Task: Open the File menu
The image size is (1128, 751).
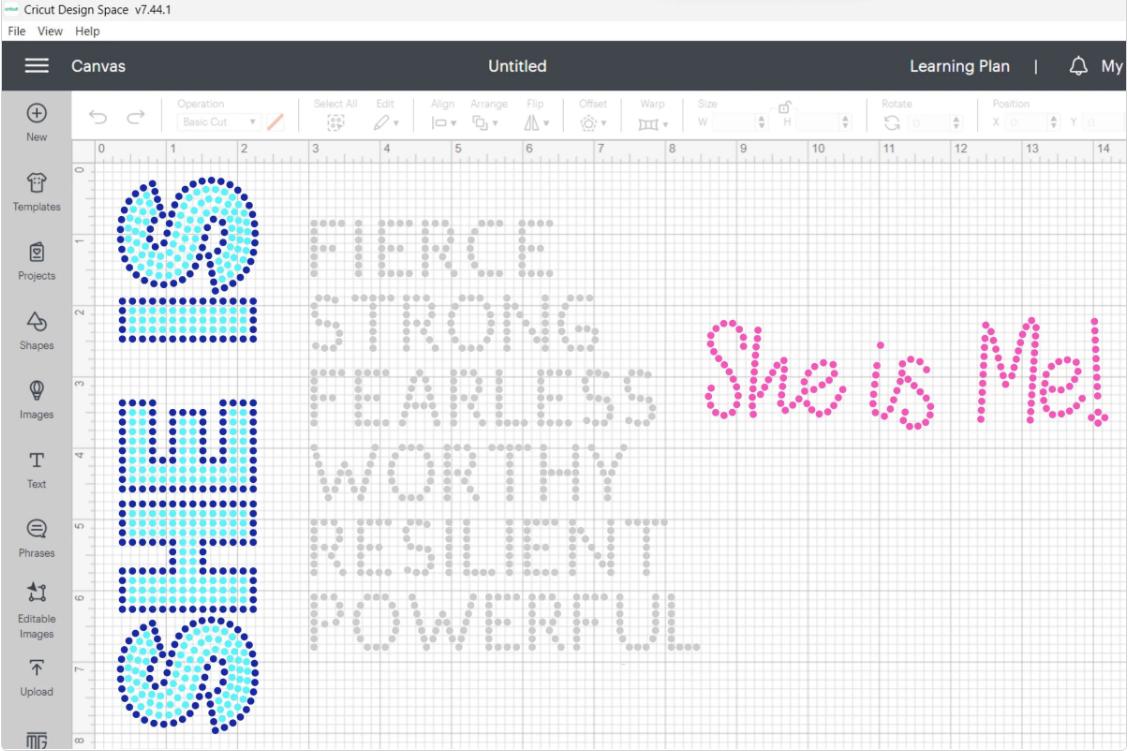Action: (x=17, y=31)
